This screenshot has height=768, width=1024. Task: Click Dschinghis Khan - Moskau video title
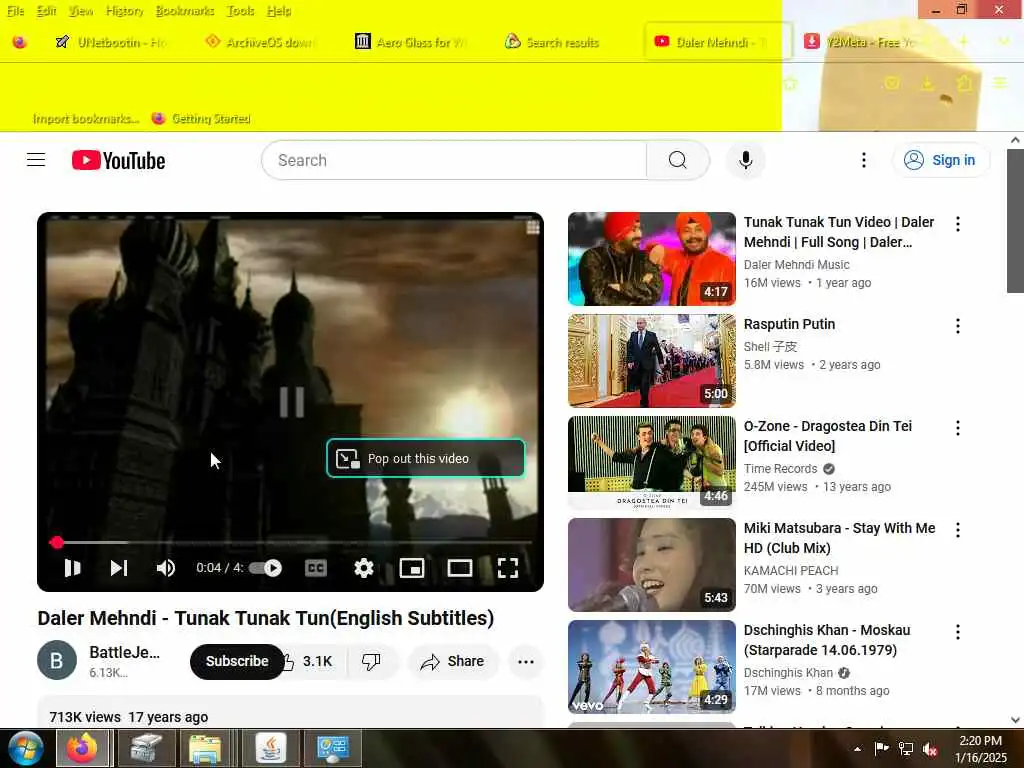point(827,640)
